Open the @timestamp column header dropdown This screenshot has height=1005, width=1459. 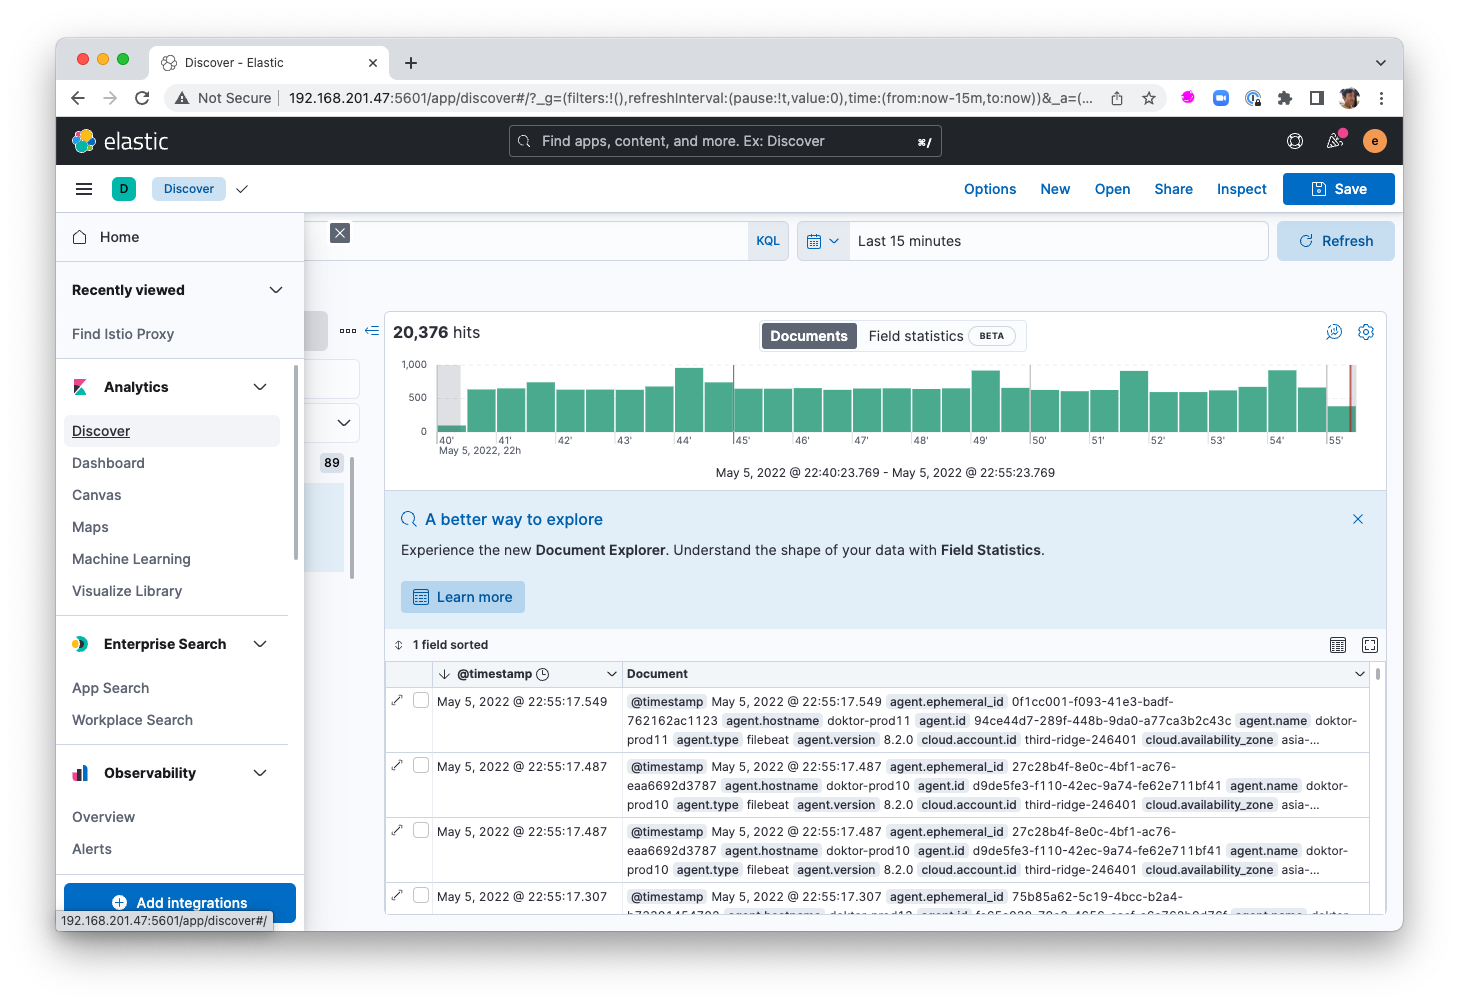coord(611,674)
